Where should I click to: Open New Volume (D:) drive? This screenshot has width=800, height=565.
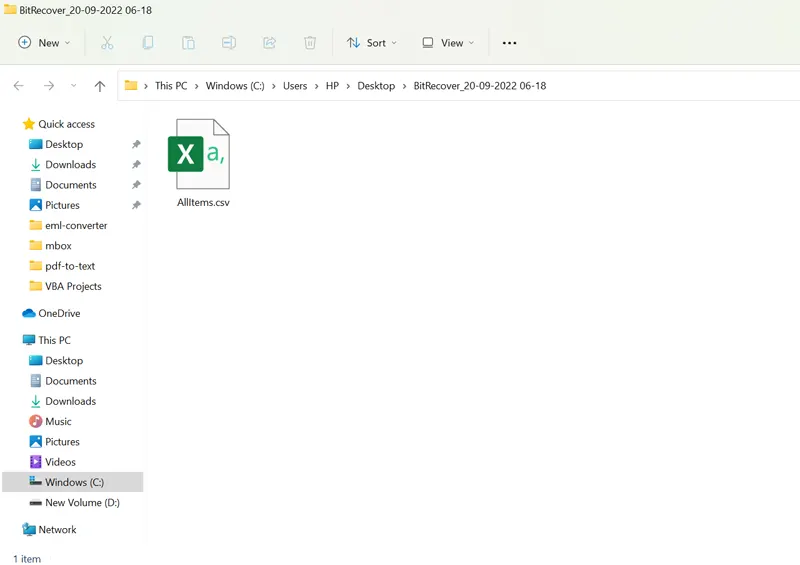pyautogui.click(x=82, y=503)
